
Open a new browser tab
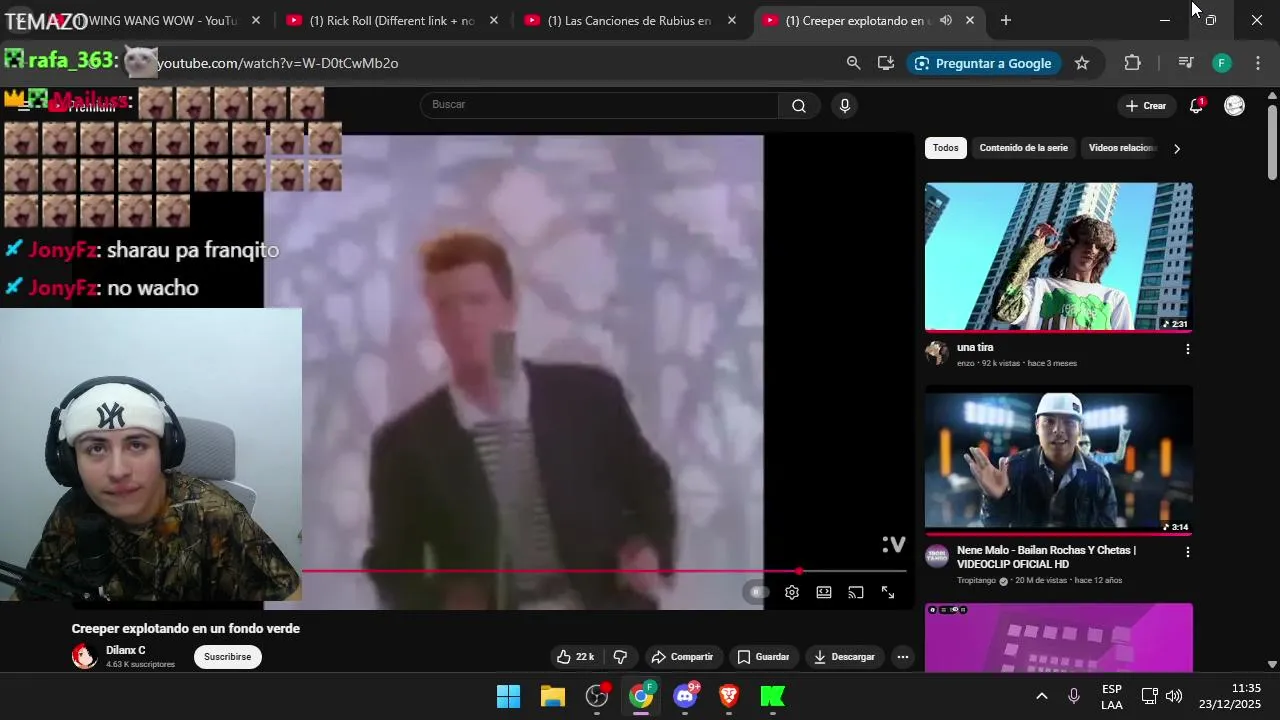click(1006, 20)
